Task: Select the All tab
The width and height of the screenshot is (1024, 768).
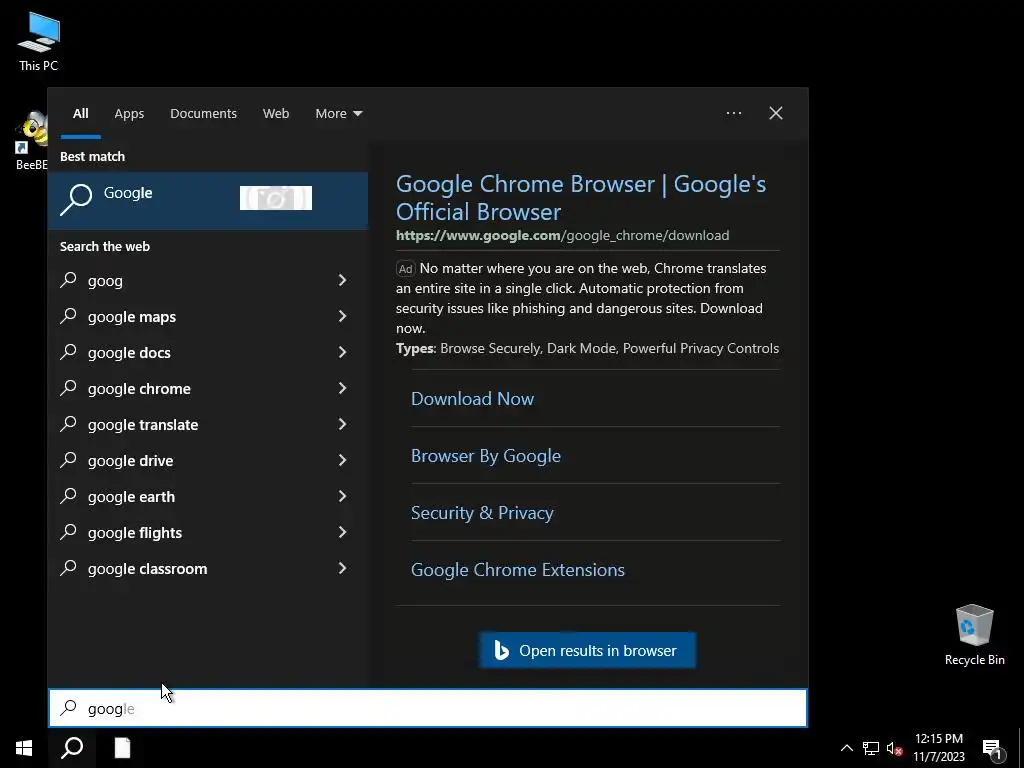Action: [x=80, y=114]
